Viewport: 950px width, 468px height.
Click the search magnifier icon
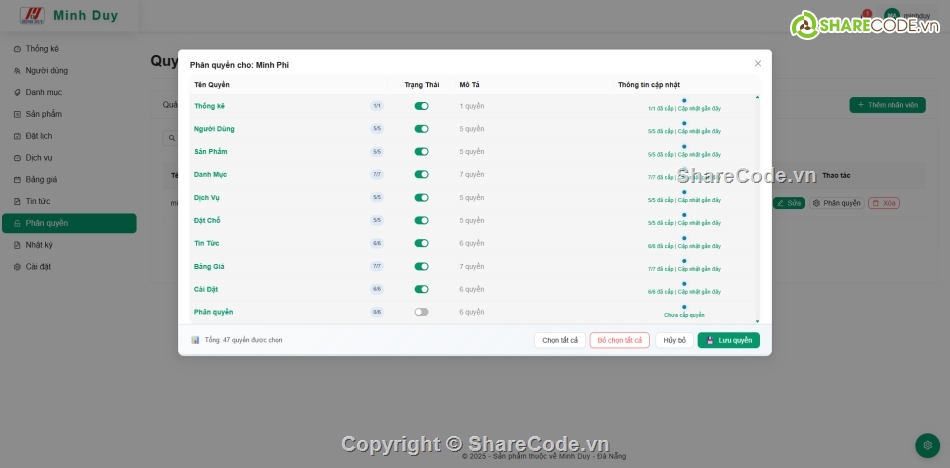click(171, 138)
